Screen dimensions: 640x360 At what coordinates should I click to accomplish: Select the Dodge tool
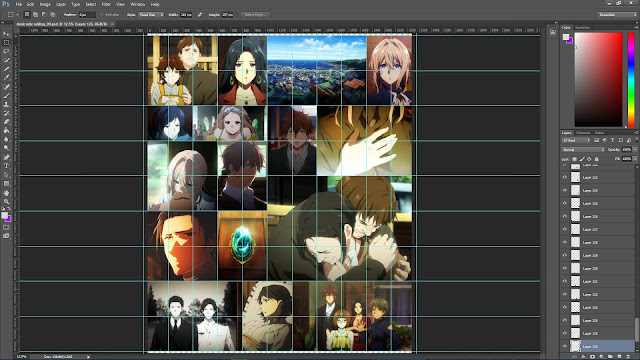pos(6,148)
